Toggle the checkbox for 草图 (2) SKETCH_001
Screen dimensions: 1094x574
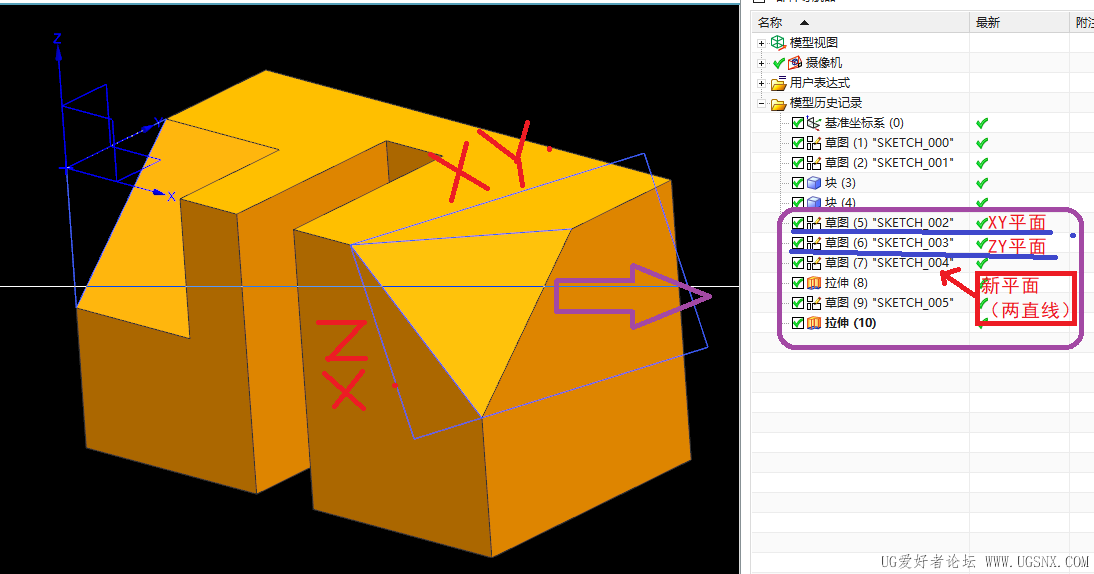[x=797, y=163]
